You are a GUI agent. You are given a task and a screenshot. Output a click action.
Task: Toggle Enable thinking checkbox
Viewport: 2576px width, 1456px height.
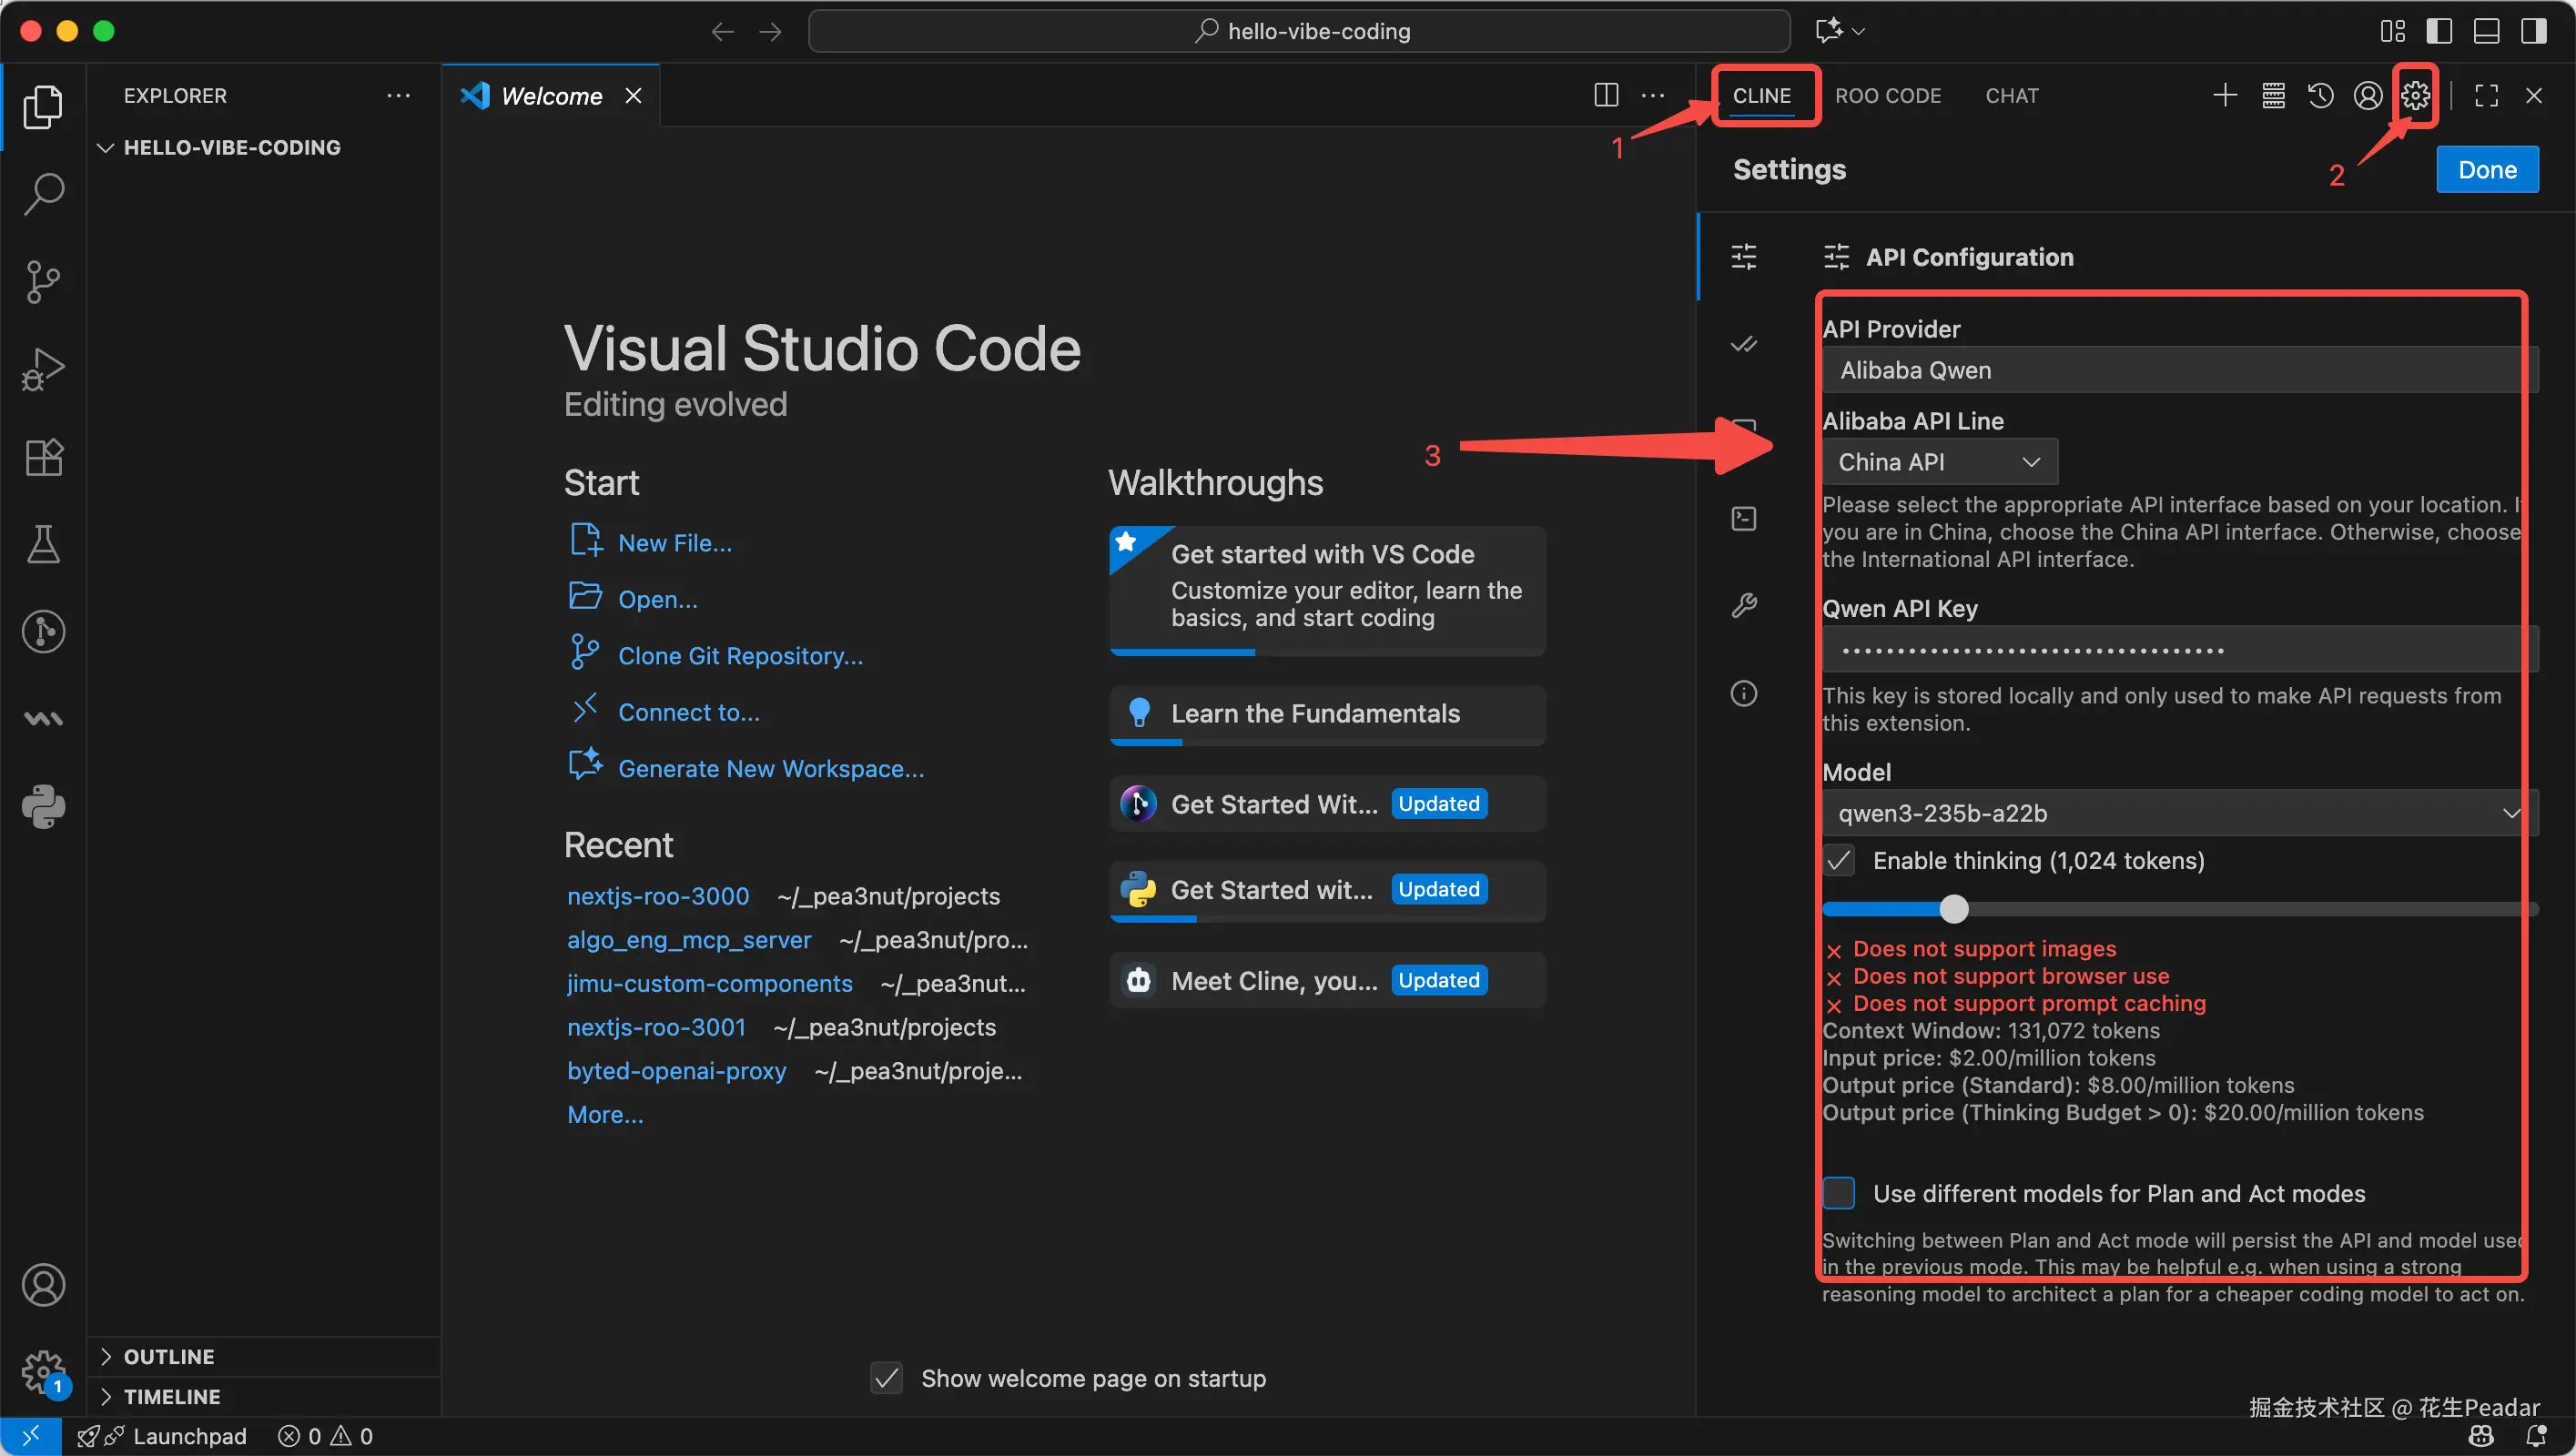pos(1839,861)
